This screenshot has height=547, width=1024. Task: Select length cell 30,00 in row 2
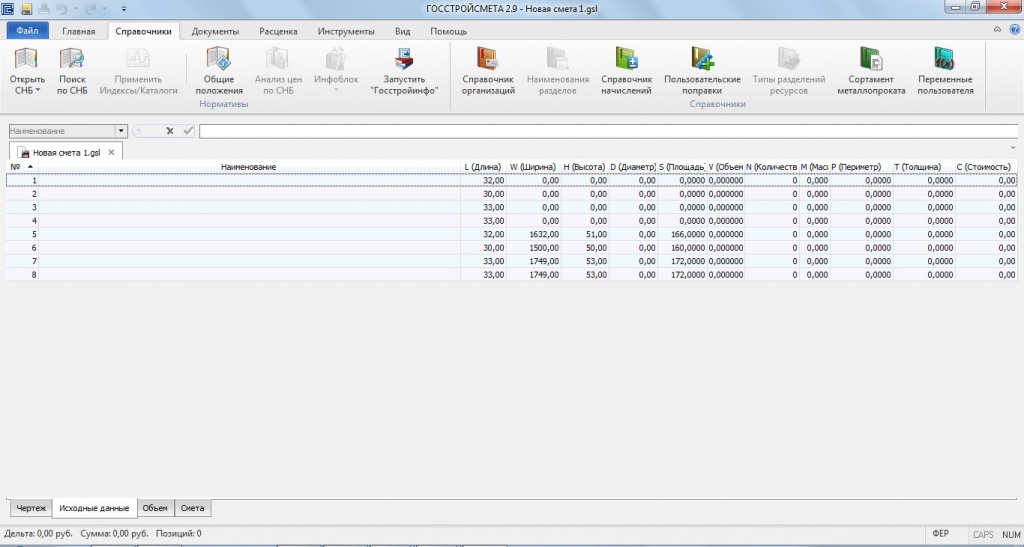click(x=483, y=194)
